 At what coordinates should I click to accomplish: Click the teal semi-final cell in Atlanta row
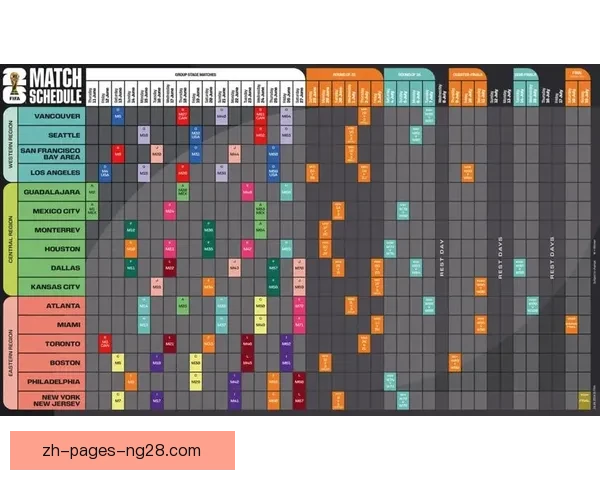(533, 306)
